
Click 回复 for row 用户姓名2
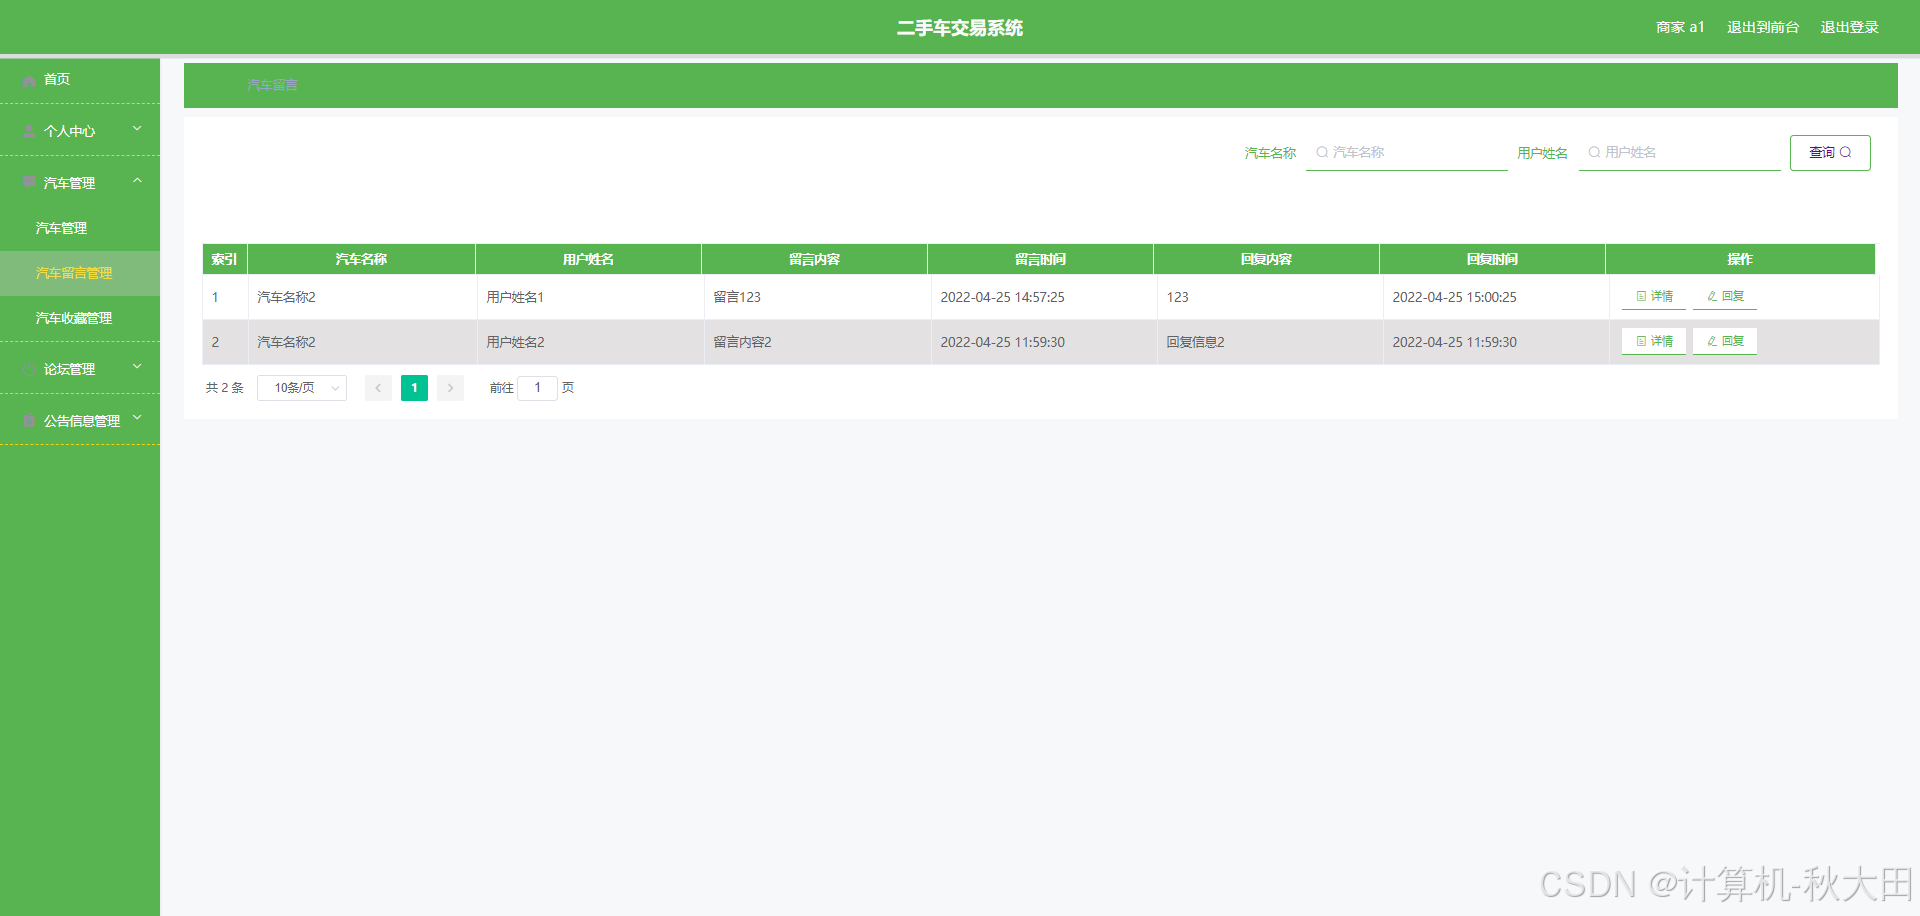[x=1725, y=341]
